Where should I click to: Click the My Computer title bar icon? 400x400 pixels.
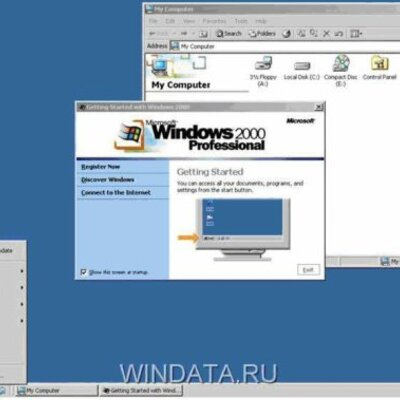150,9
